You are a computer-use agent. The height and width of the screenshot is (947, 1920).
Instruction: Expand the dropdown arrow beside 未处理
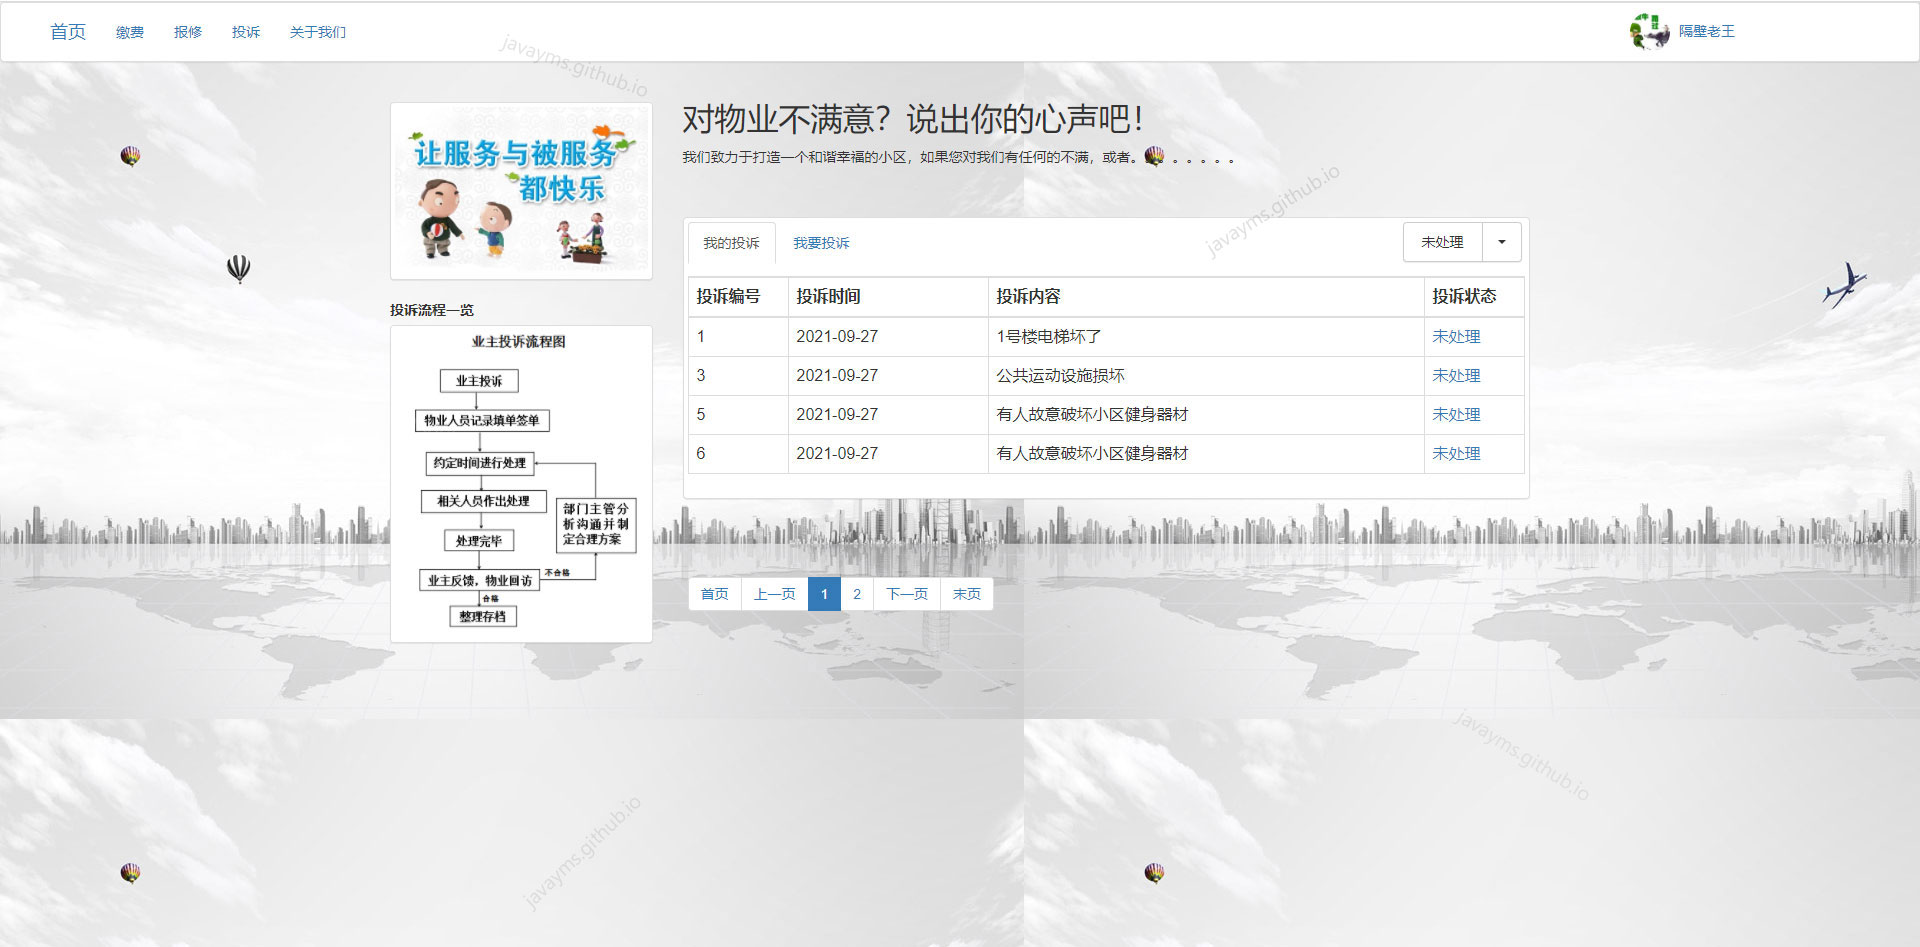pyautogui.click(x=1500, y=242)
